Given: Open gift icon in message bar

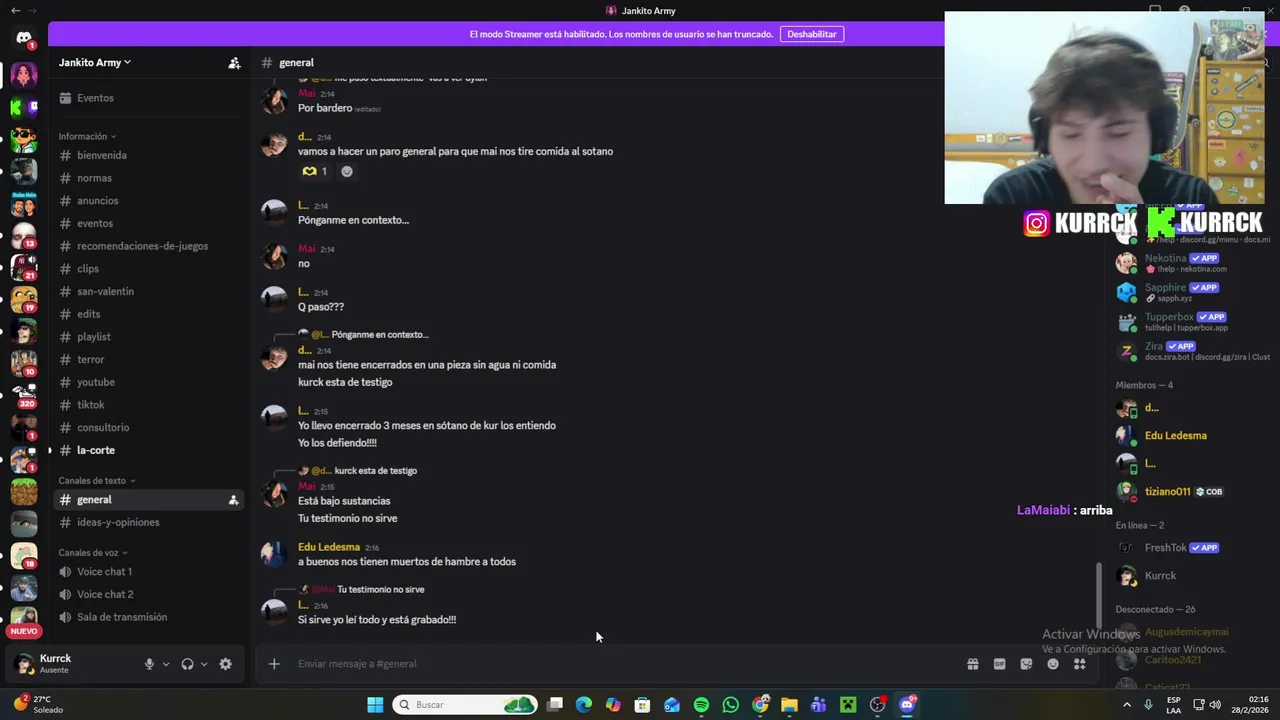Looking at the screenshot, I should point(972,664).
